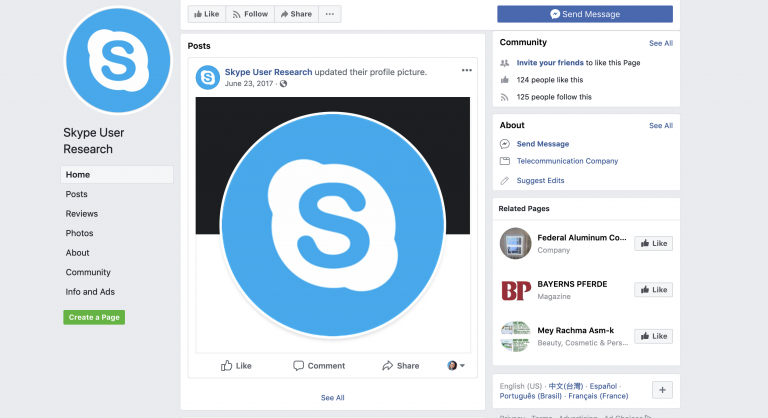
Task: Click the Invite your friends link
Action: [x=550, y=63]
